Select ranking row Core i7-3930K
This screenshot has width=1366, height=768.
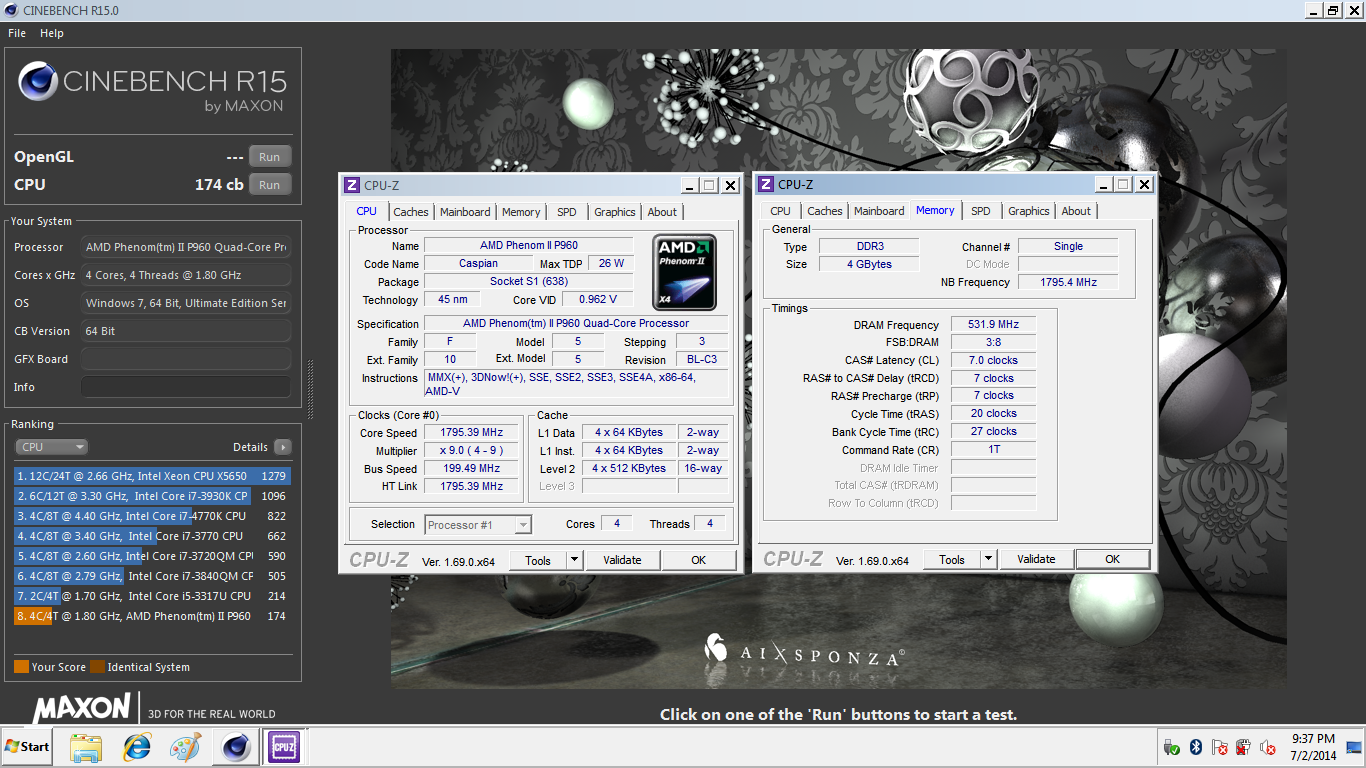click(x=152, y=496)
